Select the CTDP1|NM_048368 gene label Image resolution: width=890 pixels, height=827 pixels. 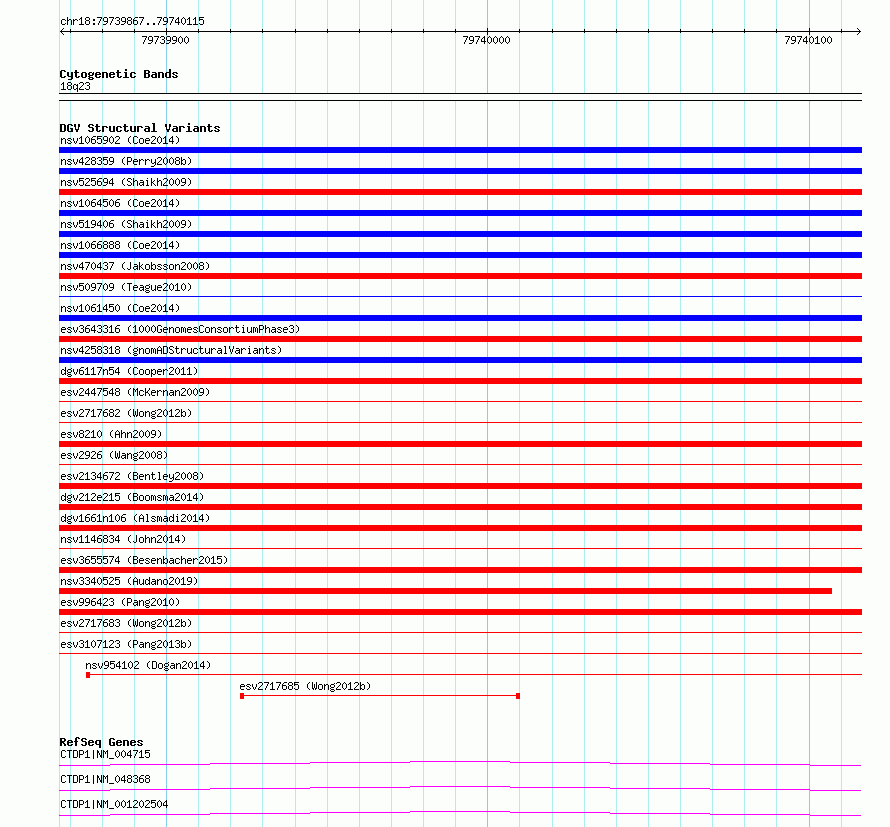click(105, 779)
